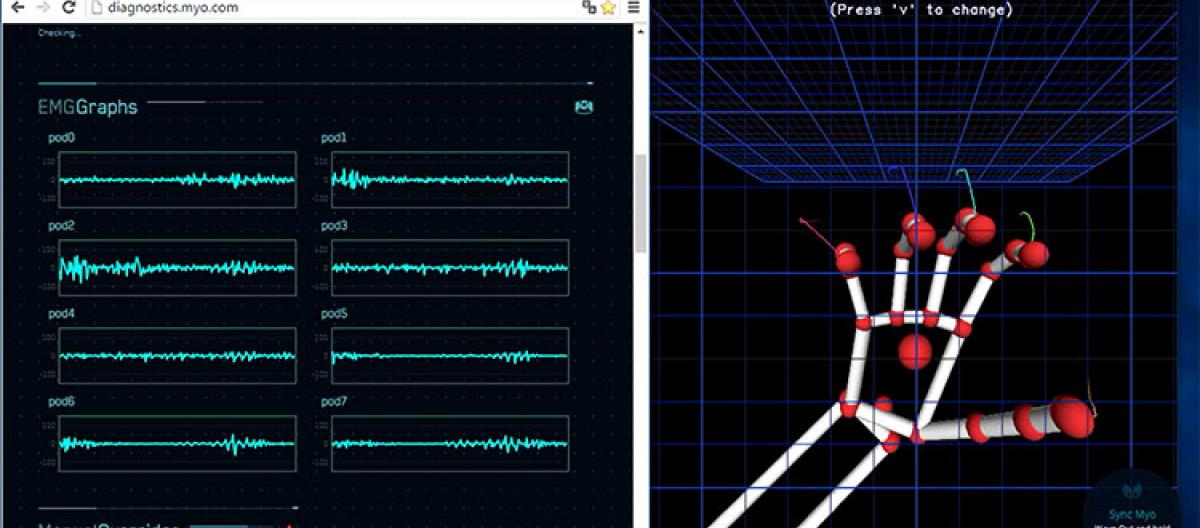Open the pod6 EMG graph
Screen dimensions: 1200x528
click(177, 444)
